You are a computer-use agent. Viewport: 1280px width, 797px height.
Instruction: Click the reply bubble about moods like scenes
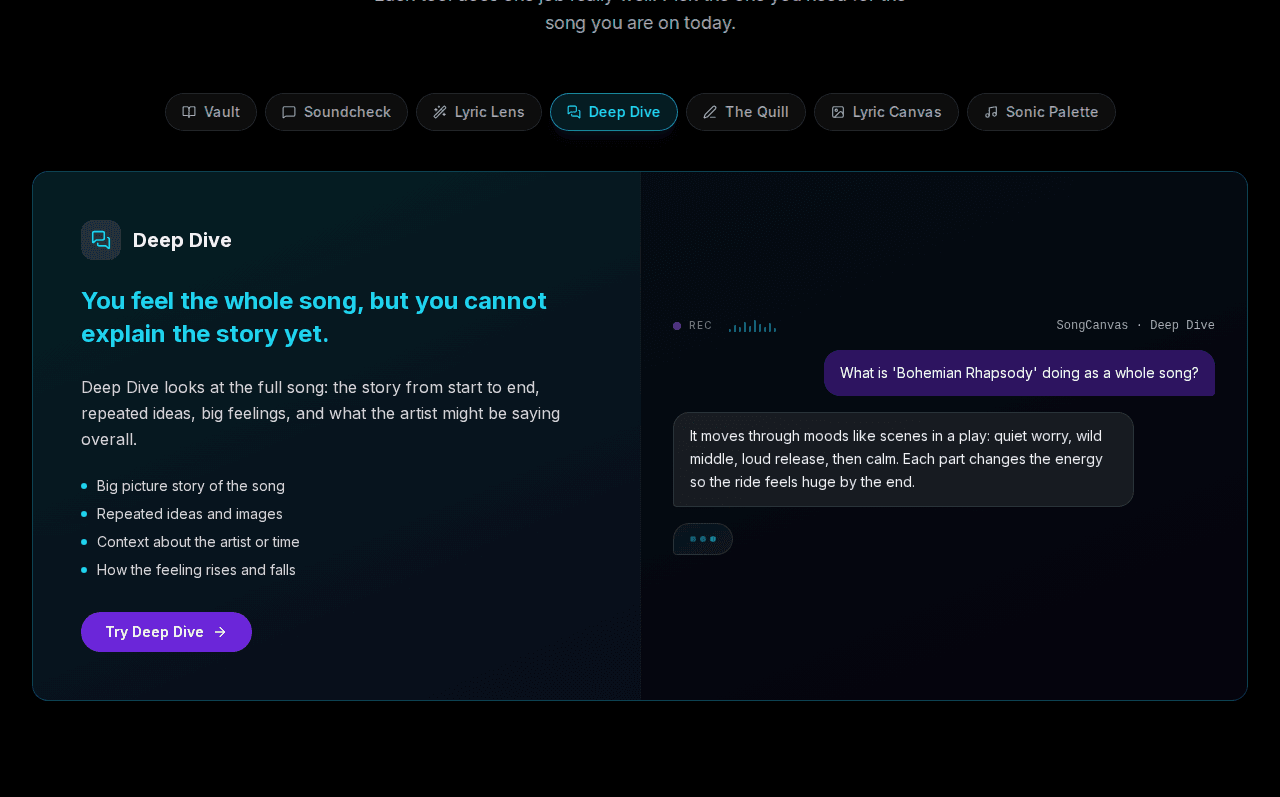click(903, 459)
